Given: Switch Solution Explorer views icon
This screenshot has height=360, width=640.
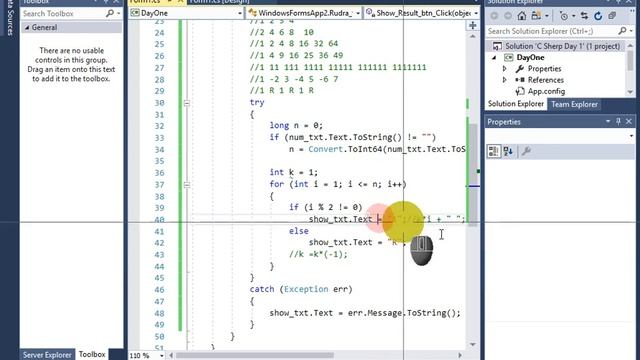Looking at the screenshot, I should tap(536, 16).
